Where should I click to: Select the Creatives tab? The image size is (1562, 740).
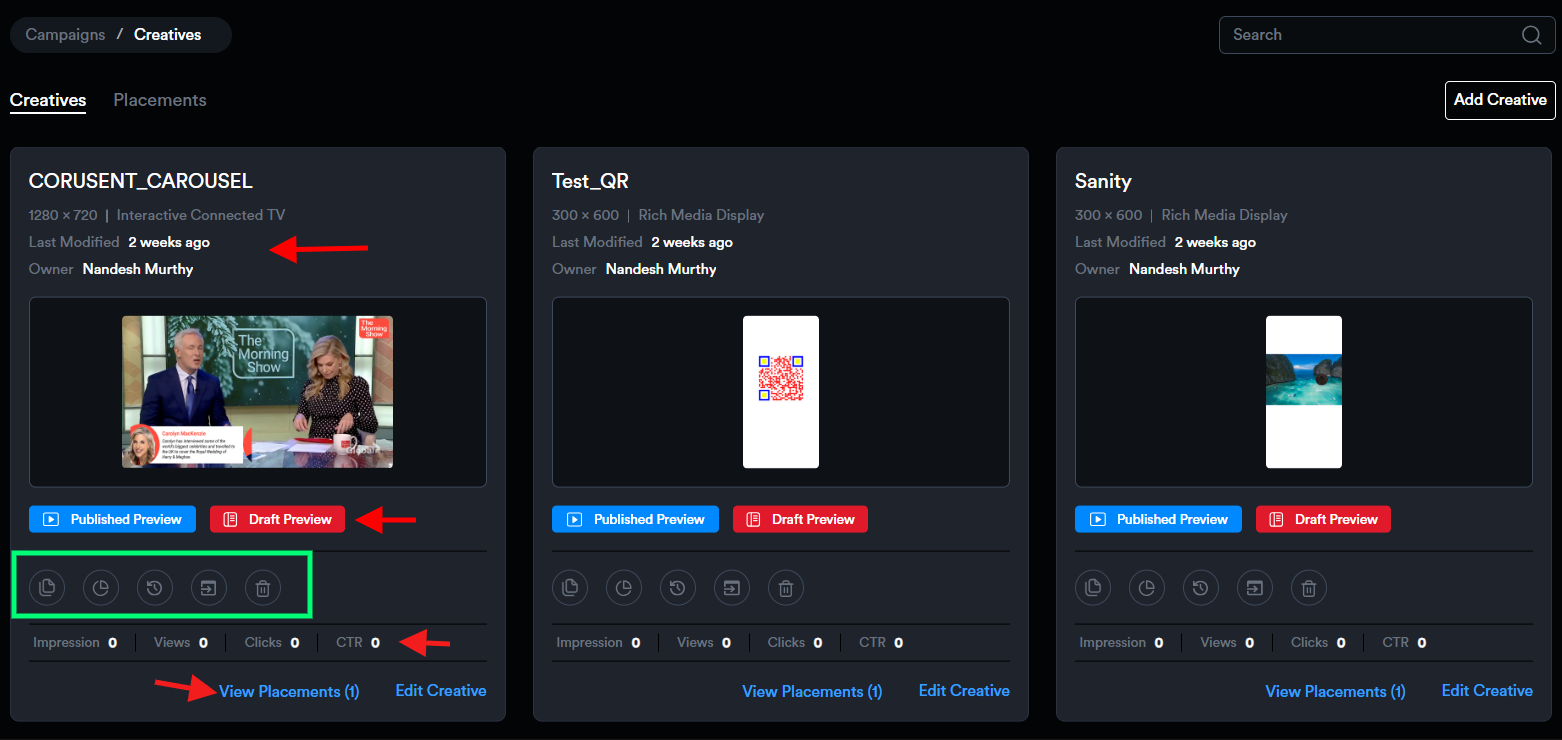click(x=48, y=100)
